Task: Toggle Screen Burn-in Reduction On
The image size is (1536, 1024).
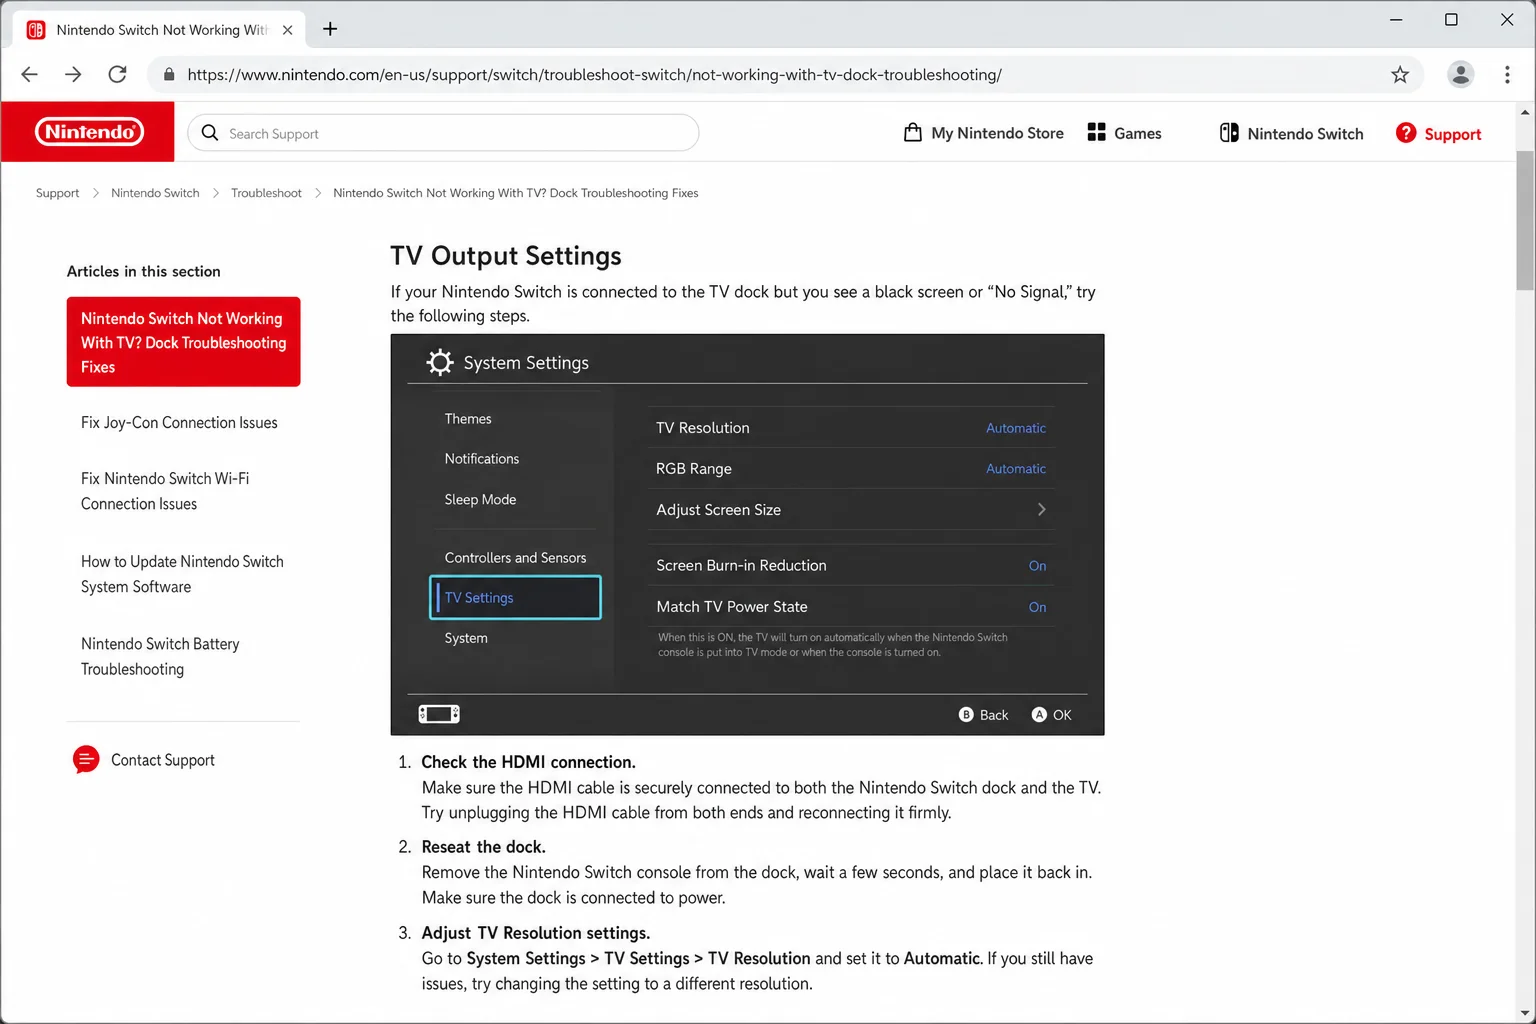Action: [1037, 566]
